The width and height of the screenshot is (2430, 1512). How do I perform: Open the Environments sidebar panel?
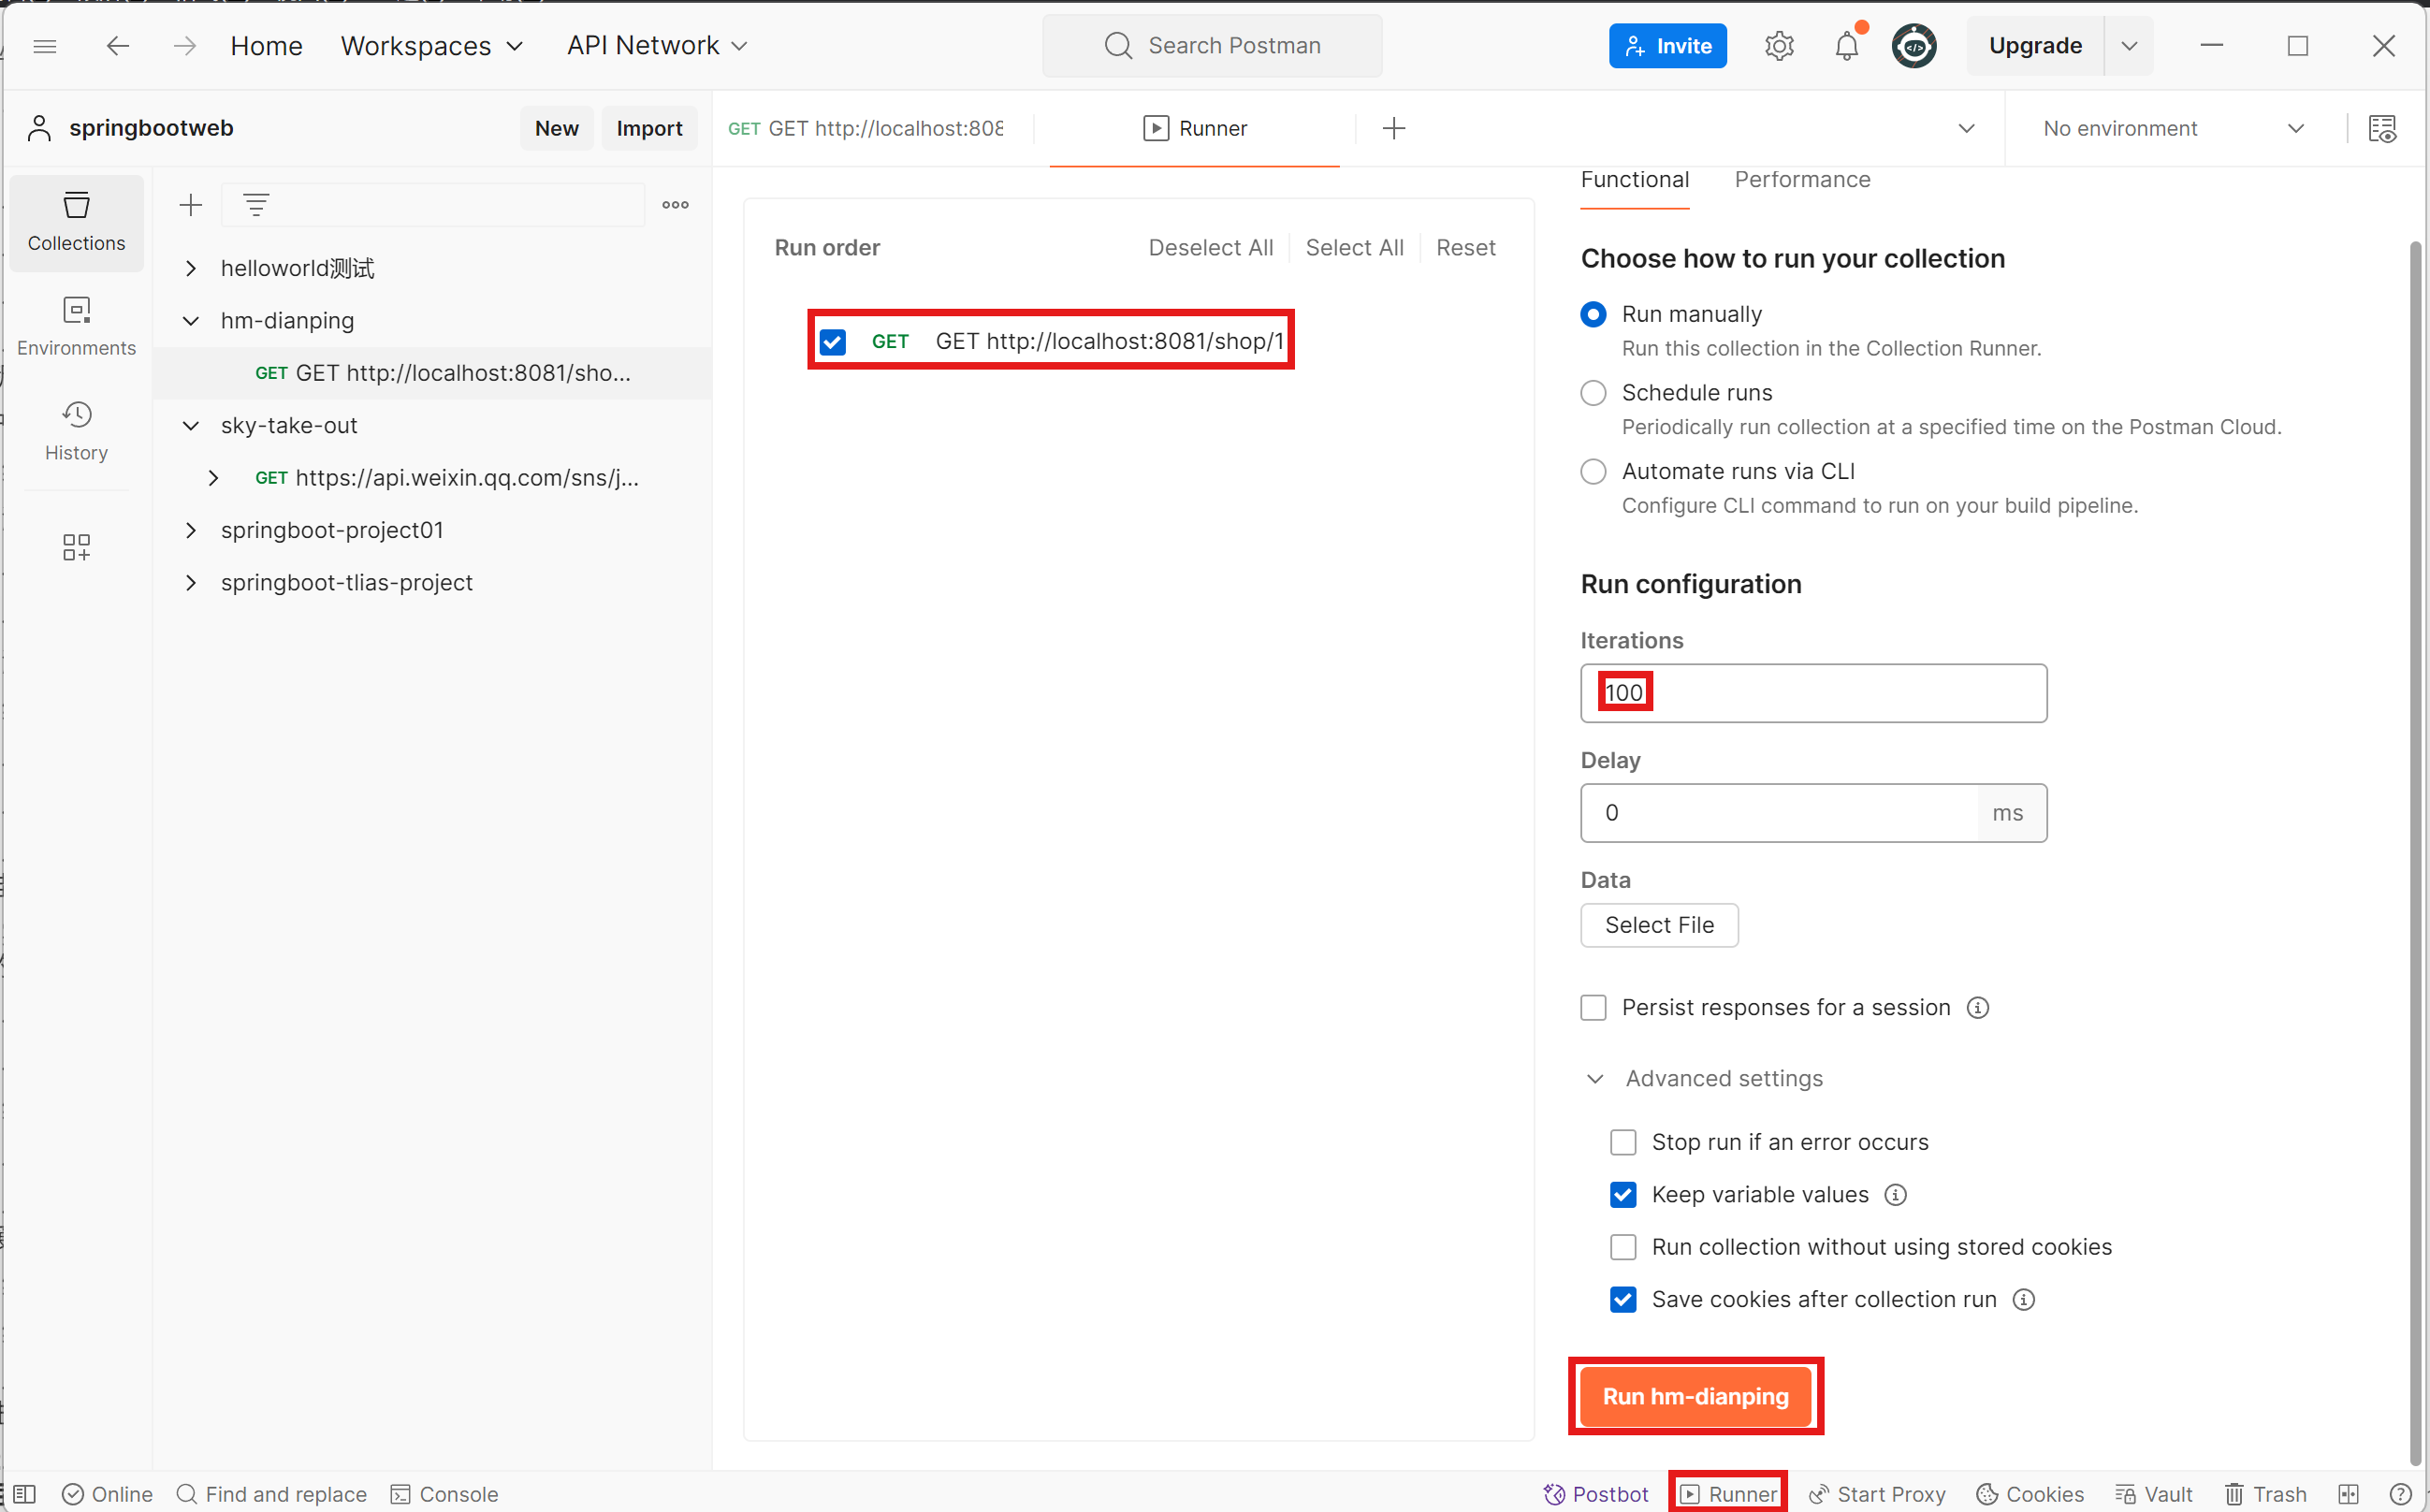pos(76,327)
